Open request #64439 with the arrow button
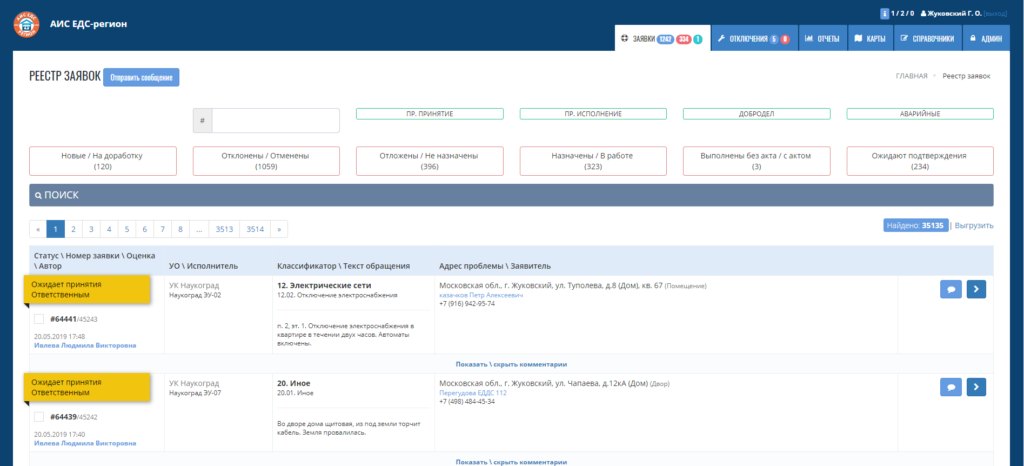1024x466 pixels. (976, 387)
